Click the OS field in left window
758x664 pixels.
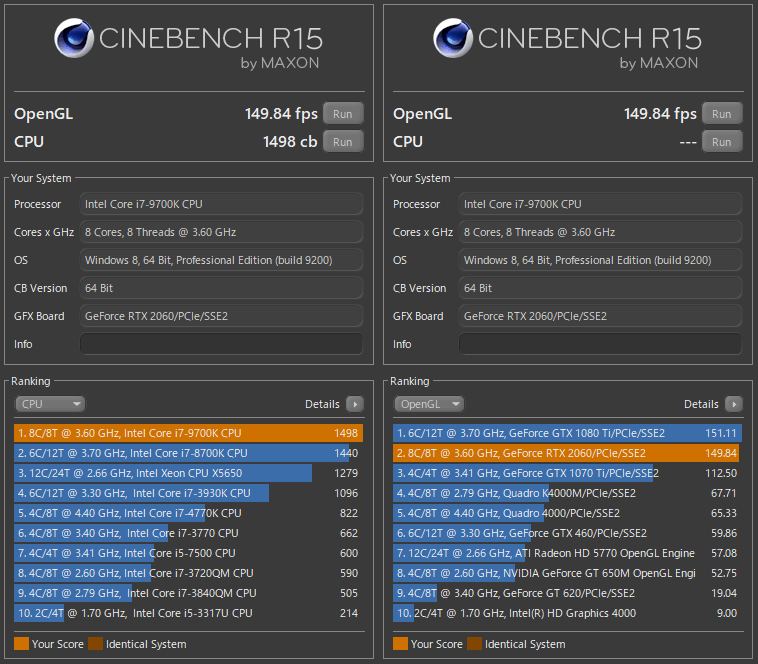221,260
